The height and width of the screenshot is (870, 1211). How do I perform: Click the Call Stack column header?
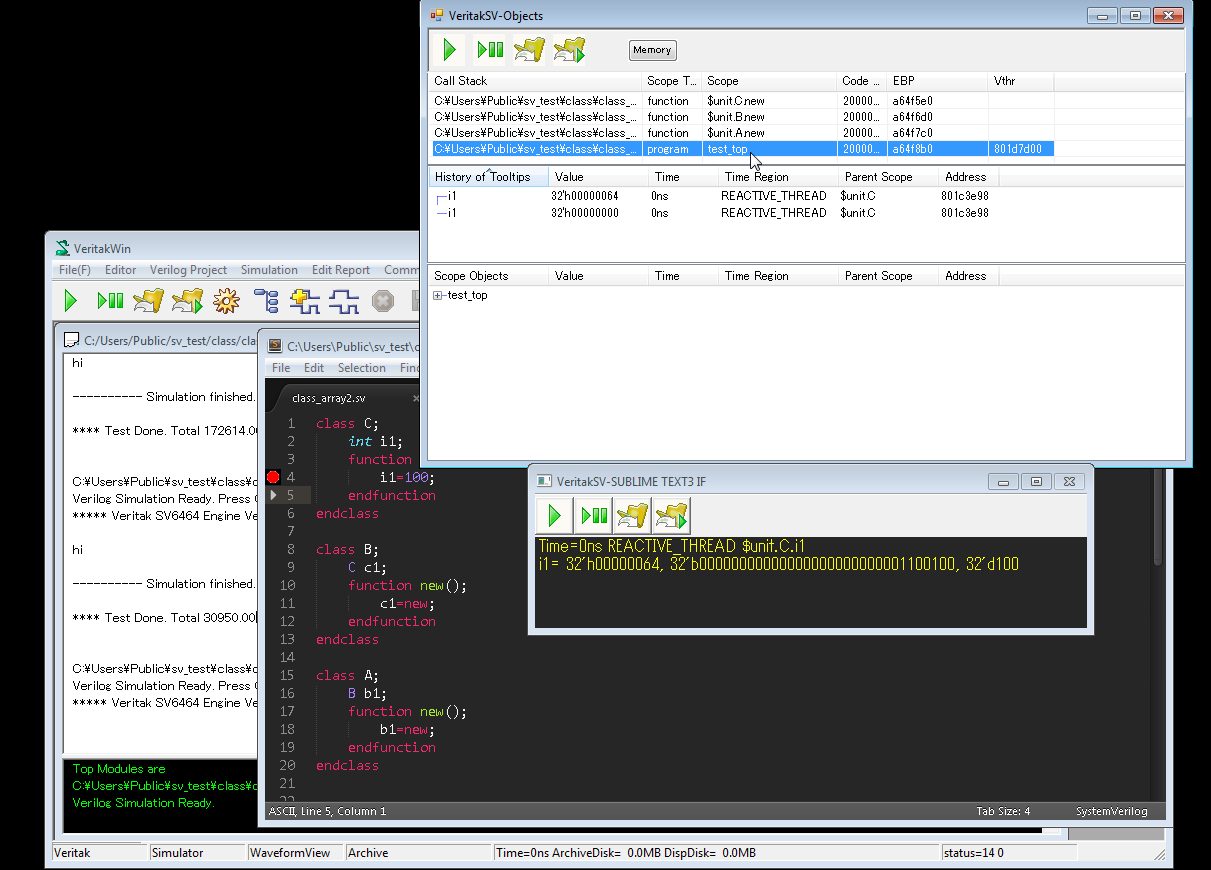(x=536, y=81)
